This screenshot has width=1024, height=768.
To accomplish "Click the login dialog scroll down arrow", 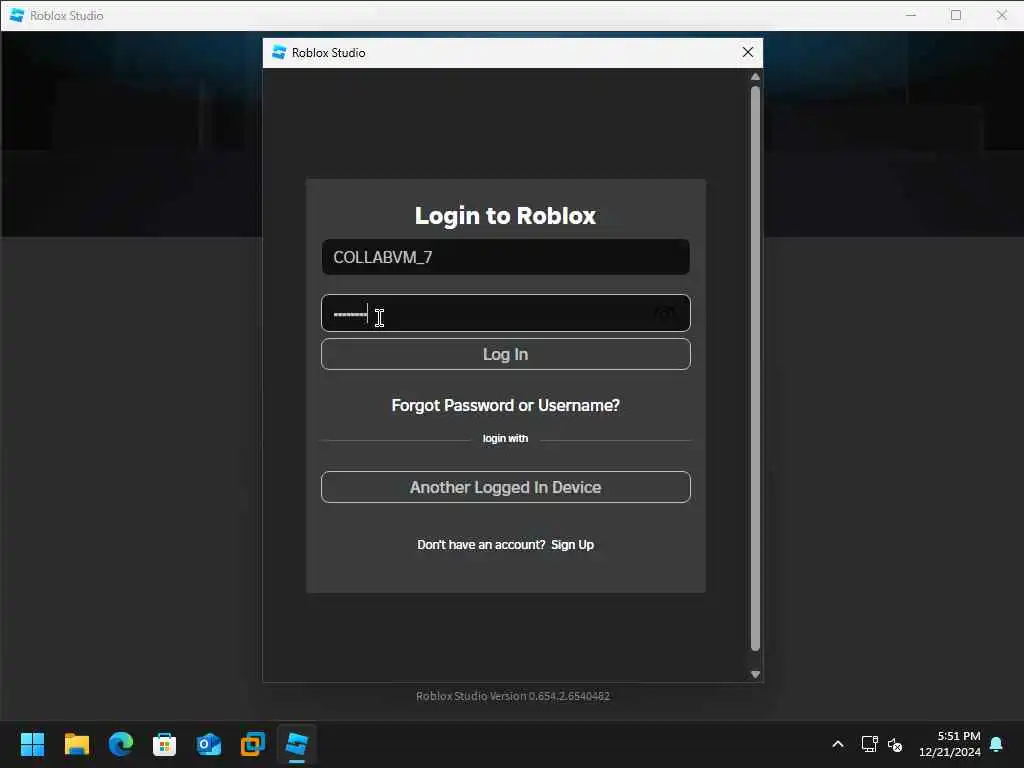I will click(755, 675).
